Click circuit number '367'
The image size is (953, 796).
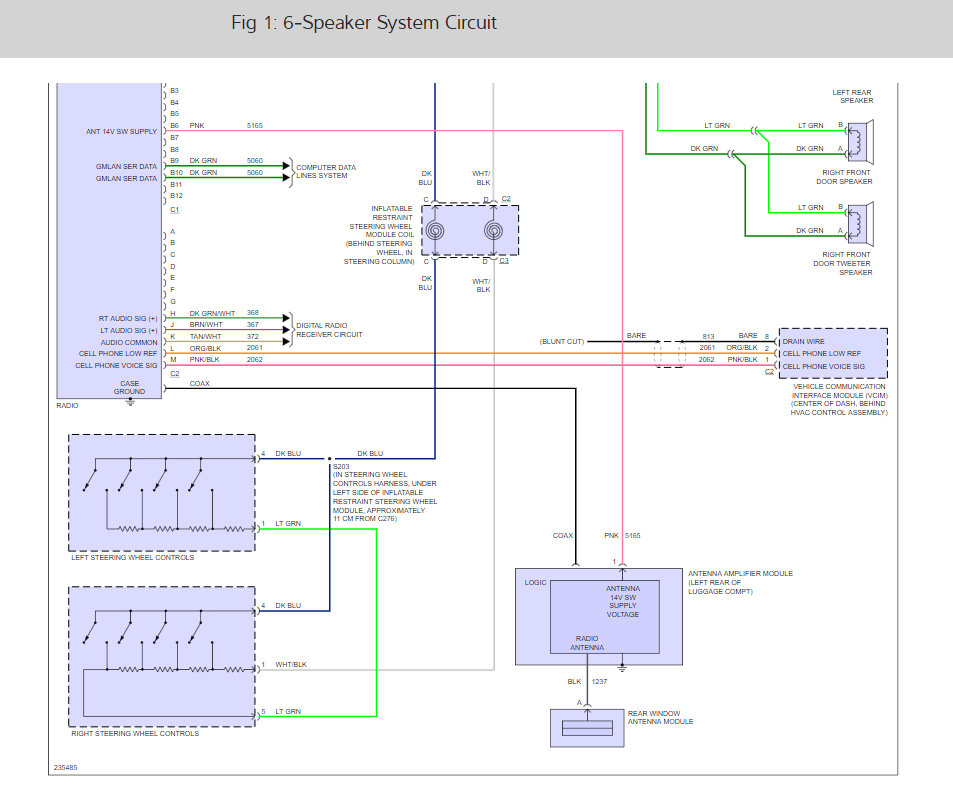(253, 324)
